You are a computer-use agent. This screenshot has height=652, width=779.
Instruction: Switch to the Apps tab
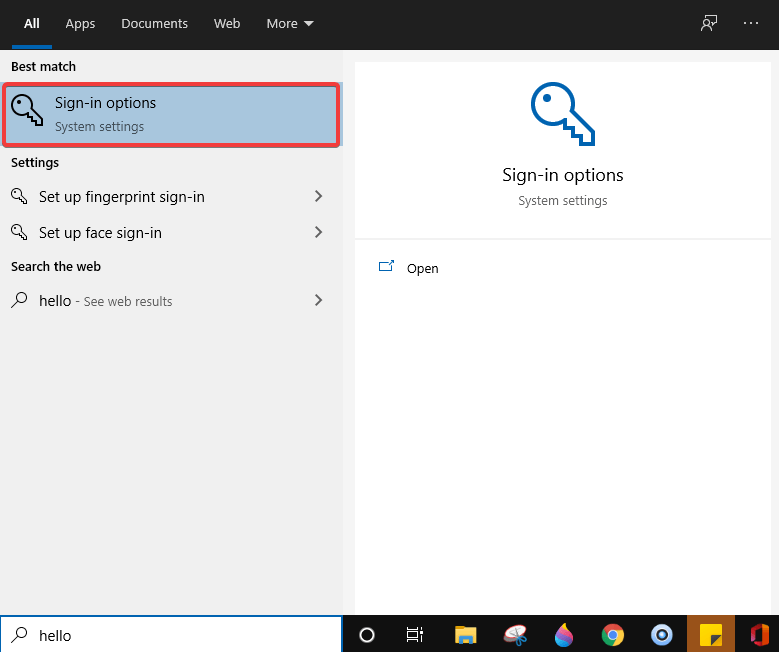point(80,23)
